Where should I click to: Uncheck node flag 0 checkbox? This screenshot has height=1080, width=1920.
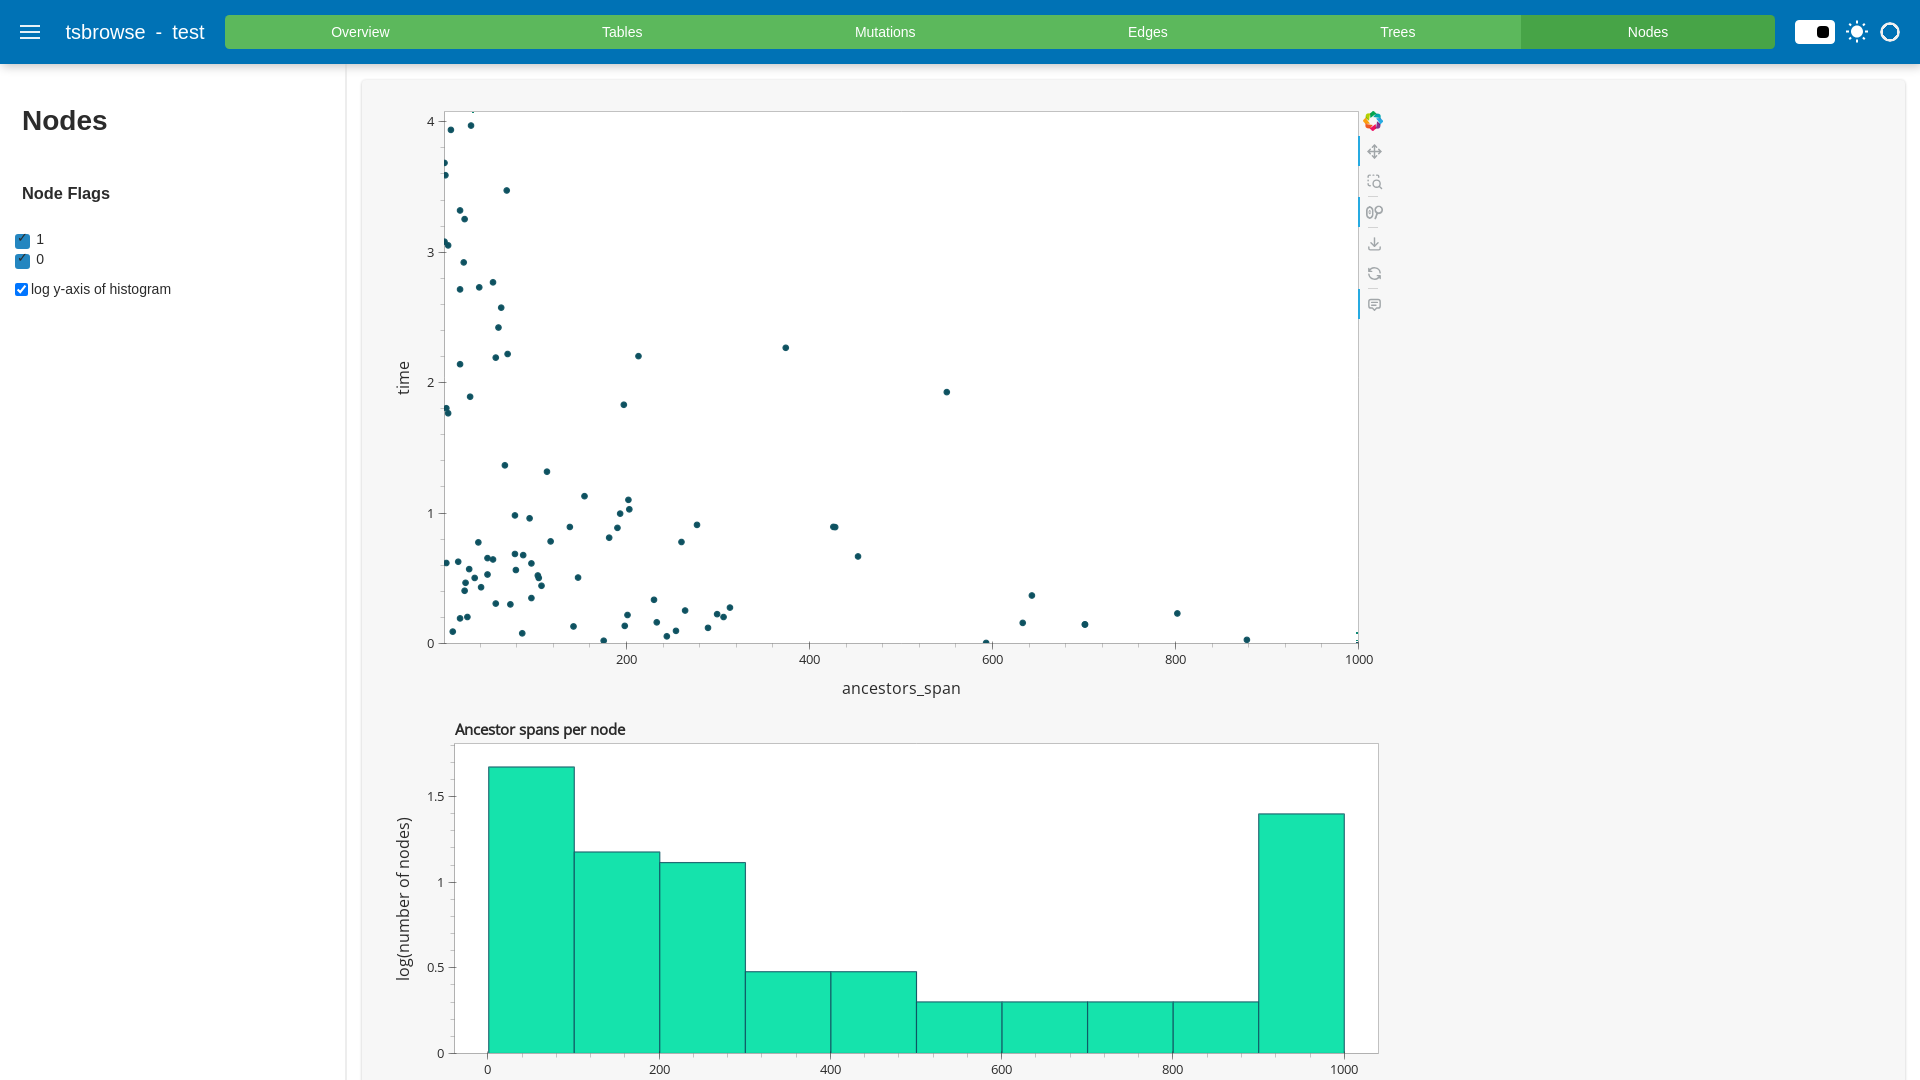(x=22, y=261)
